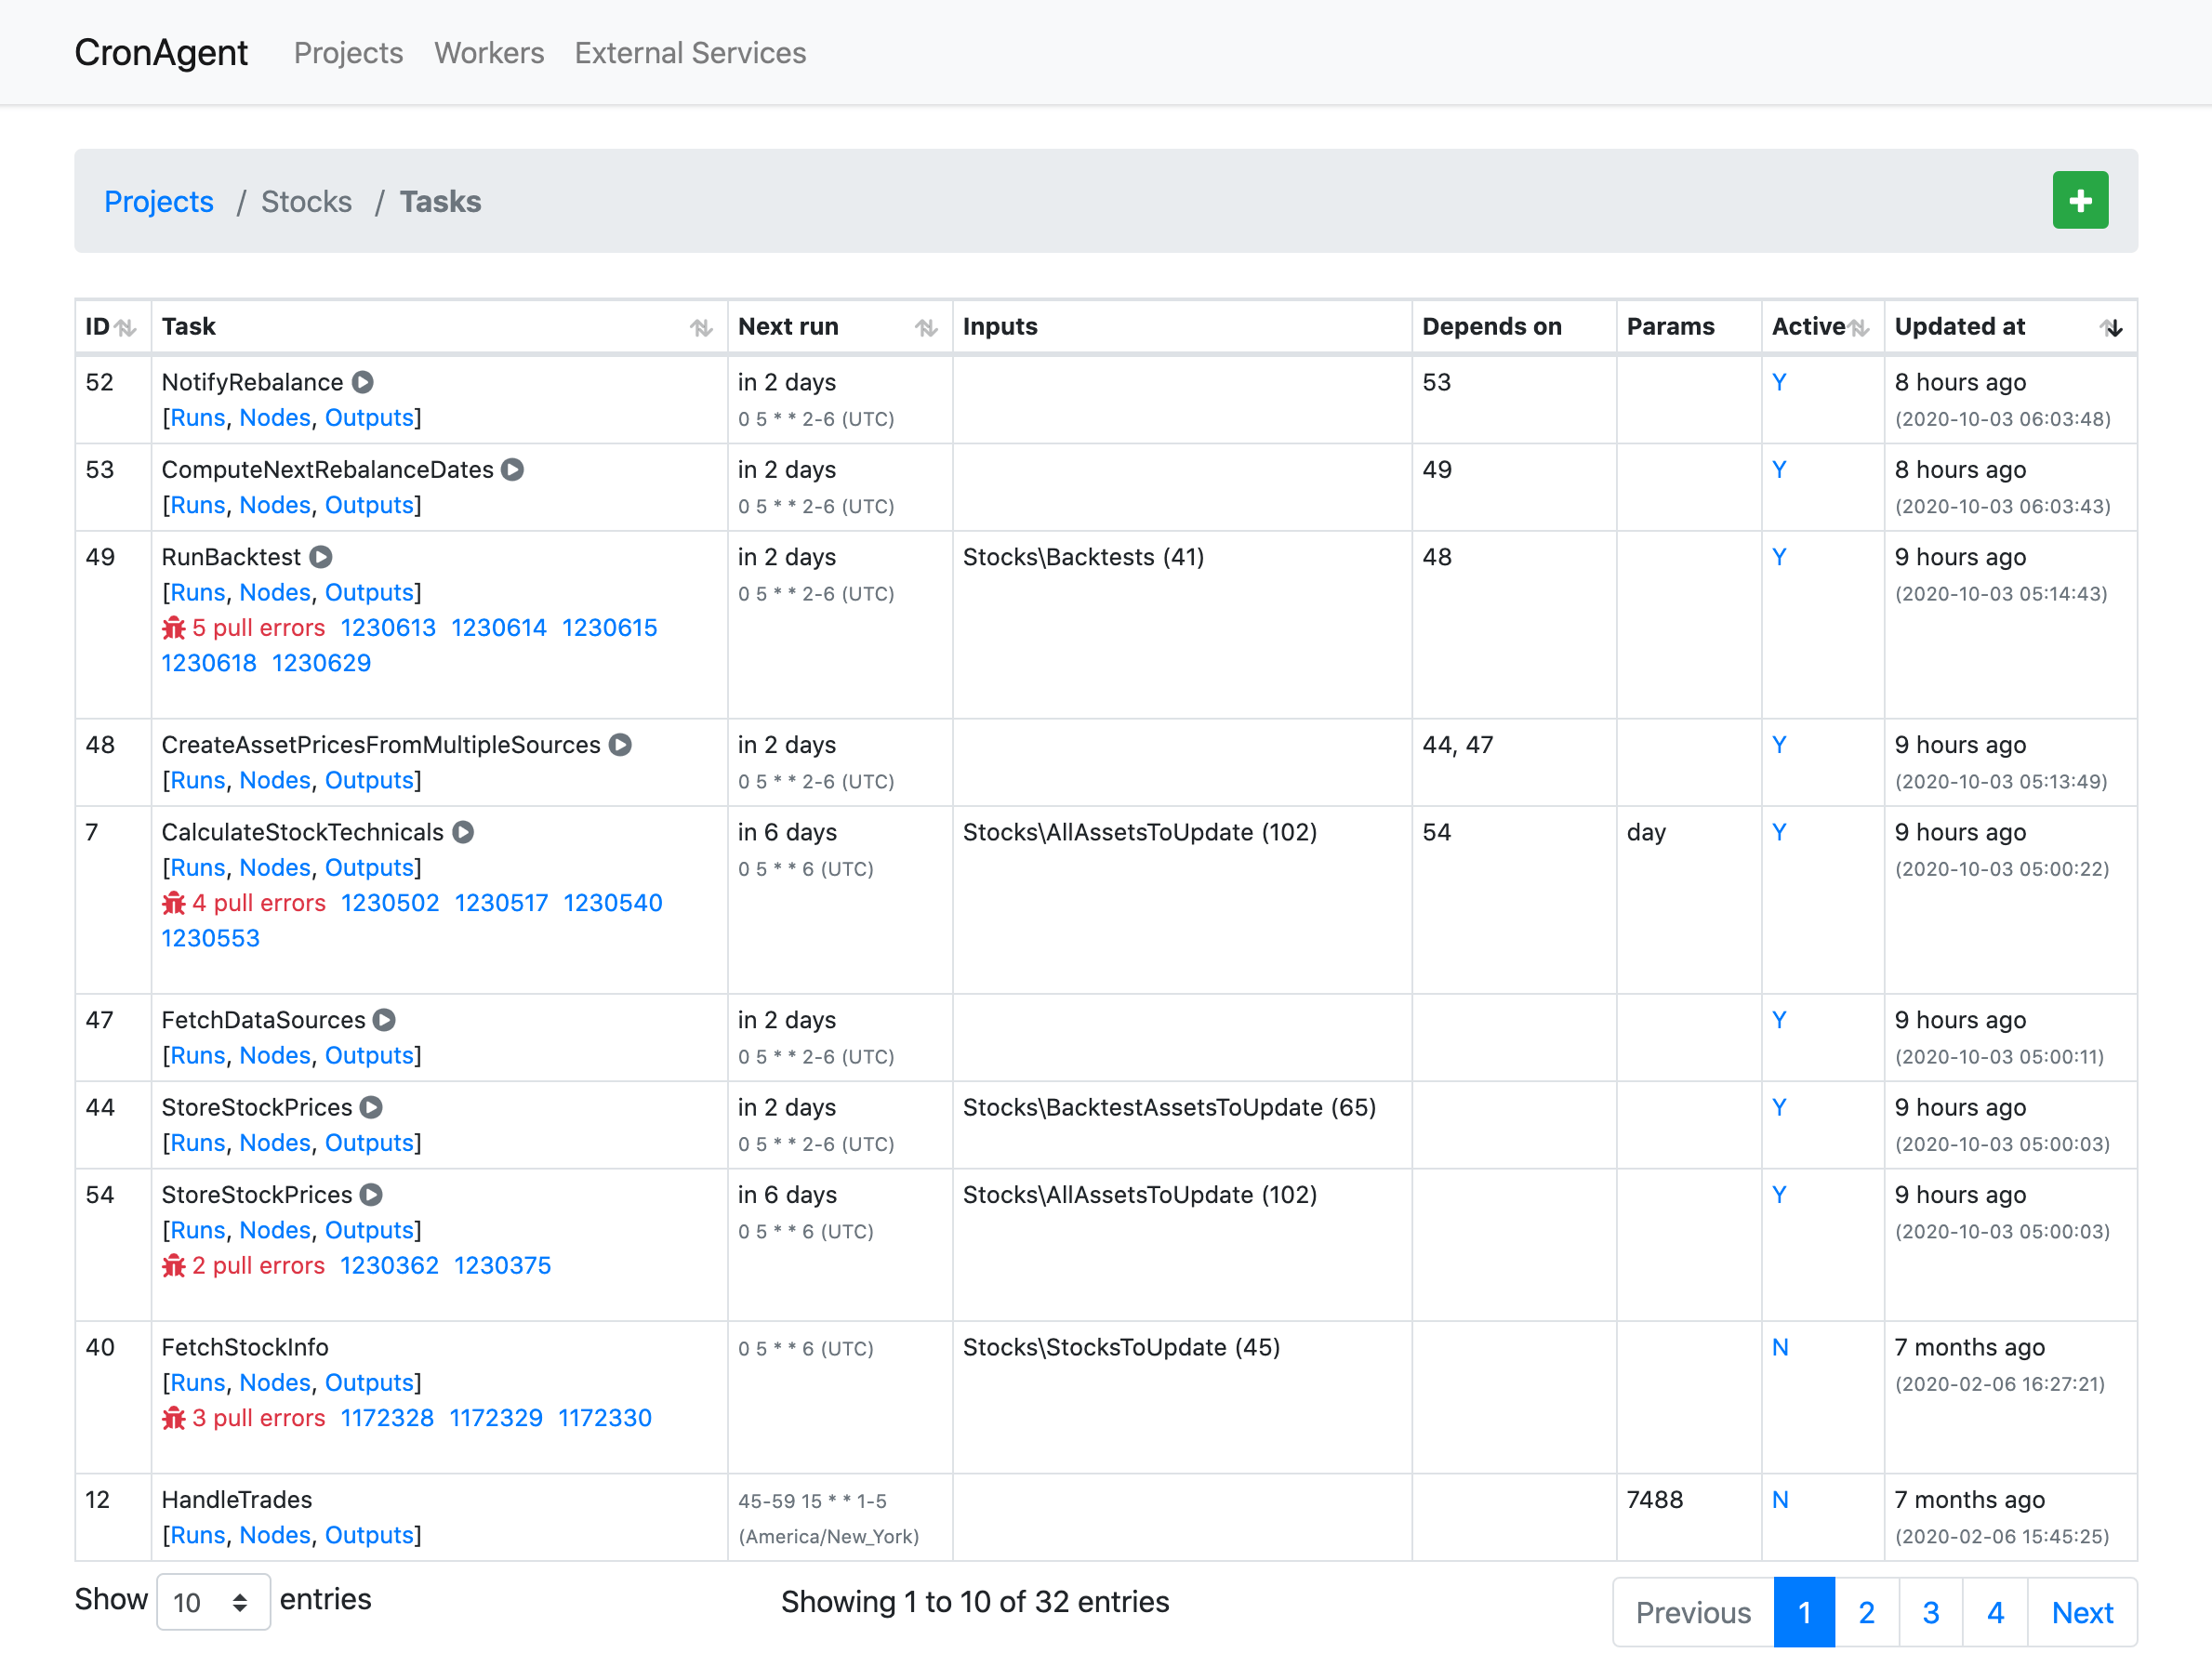Viewport: 2212px width, 1653px height.
Task: Click 'Showing 1 to 10 of 32 entries'
Action: (x=975, y=1602)
